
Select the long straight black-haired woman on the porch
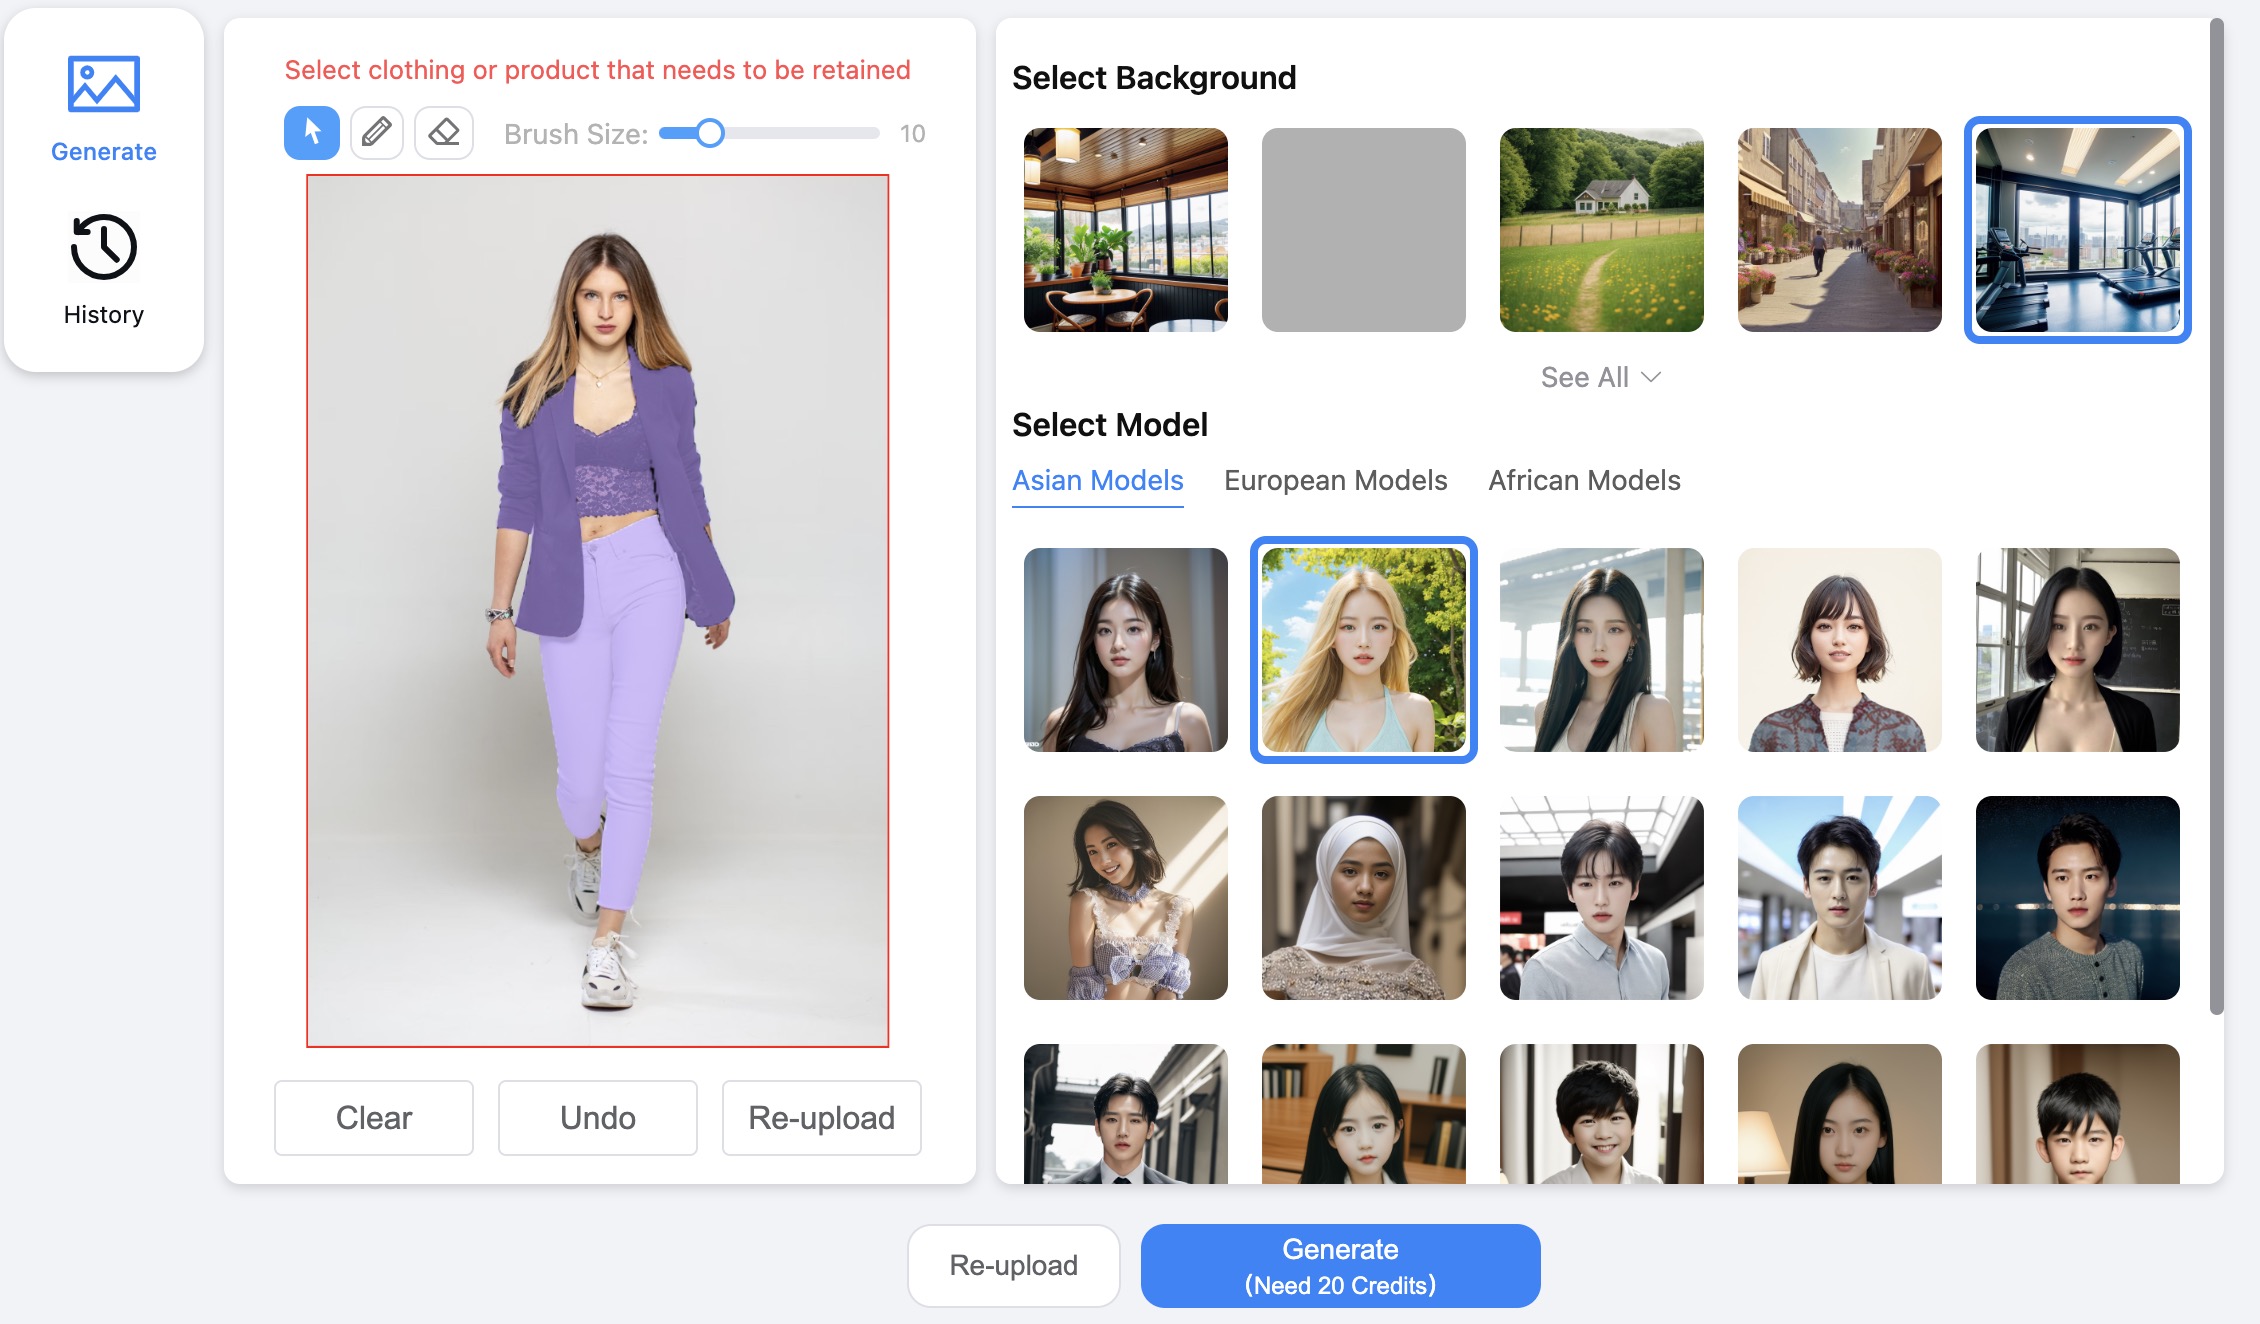click(x=1602, y=650)
